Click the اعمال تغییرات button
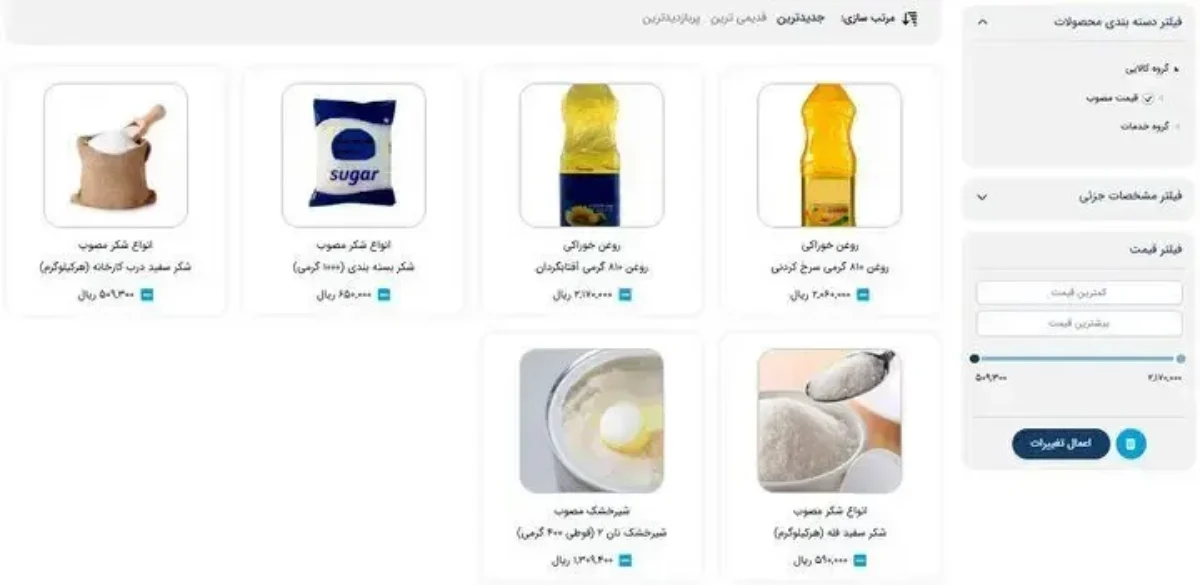 1061,444
